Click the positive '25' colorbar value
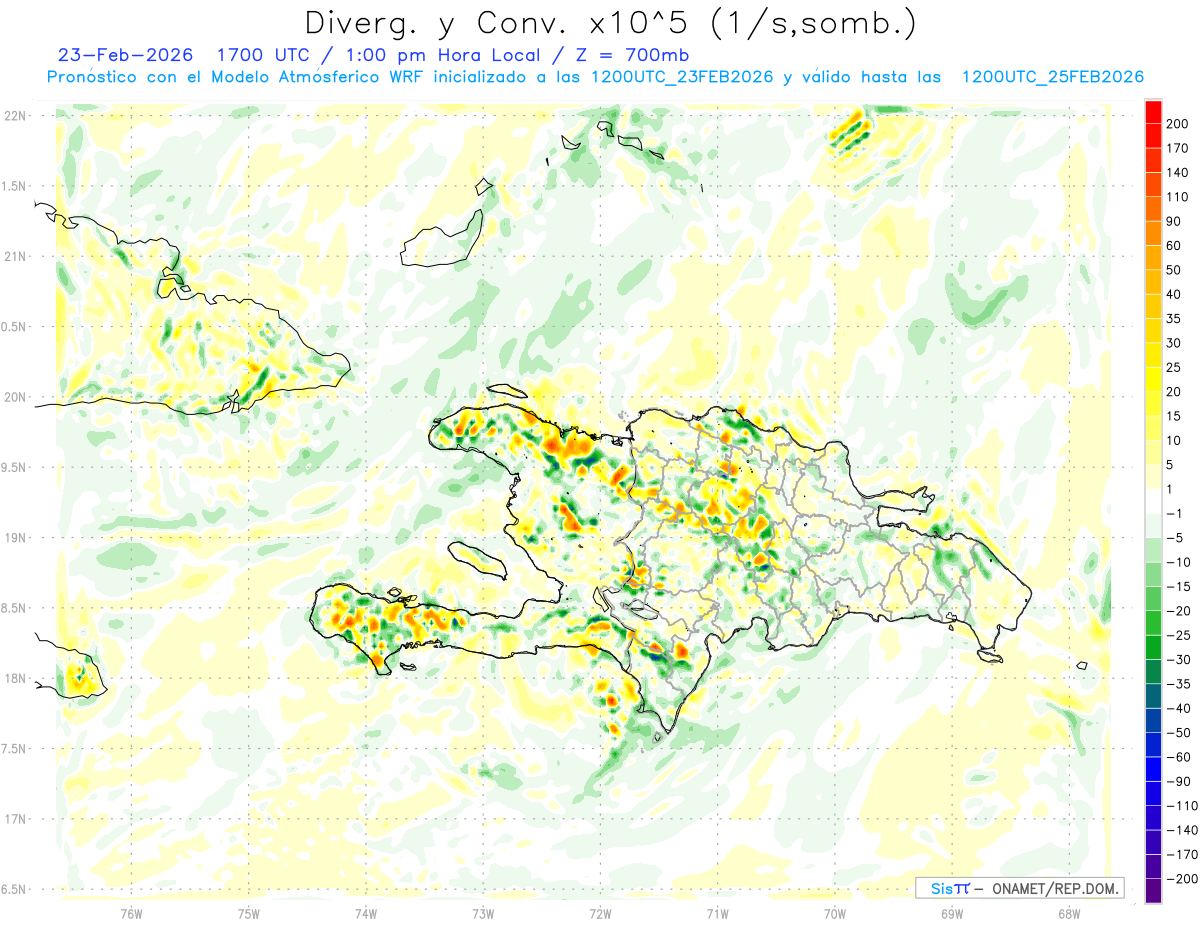Image resolution: width=1200 pixels, height=927 pixels. point(1175,367)
